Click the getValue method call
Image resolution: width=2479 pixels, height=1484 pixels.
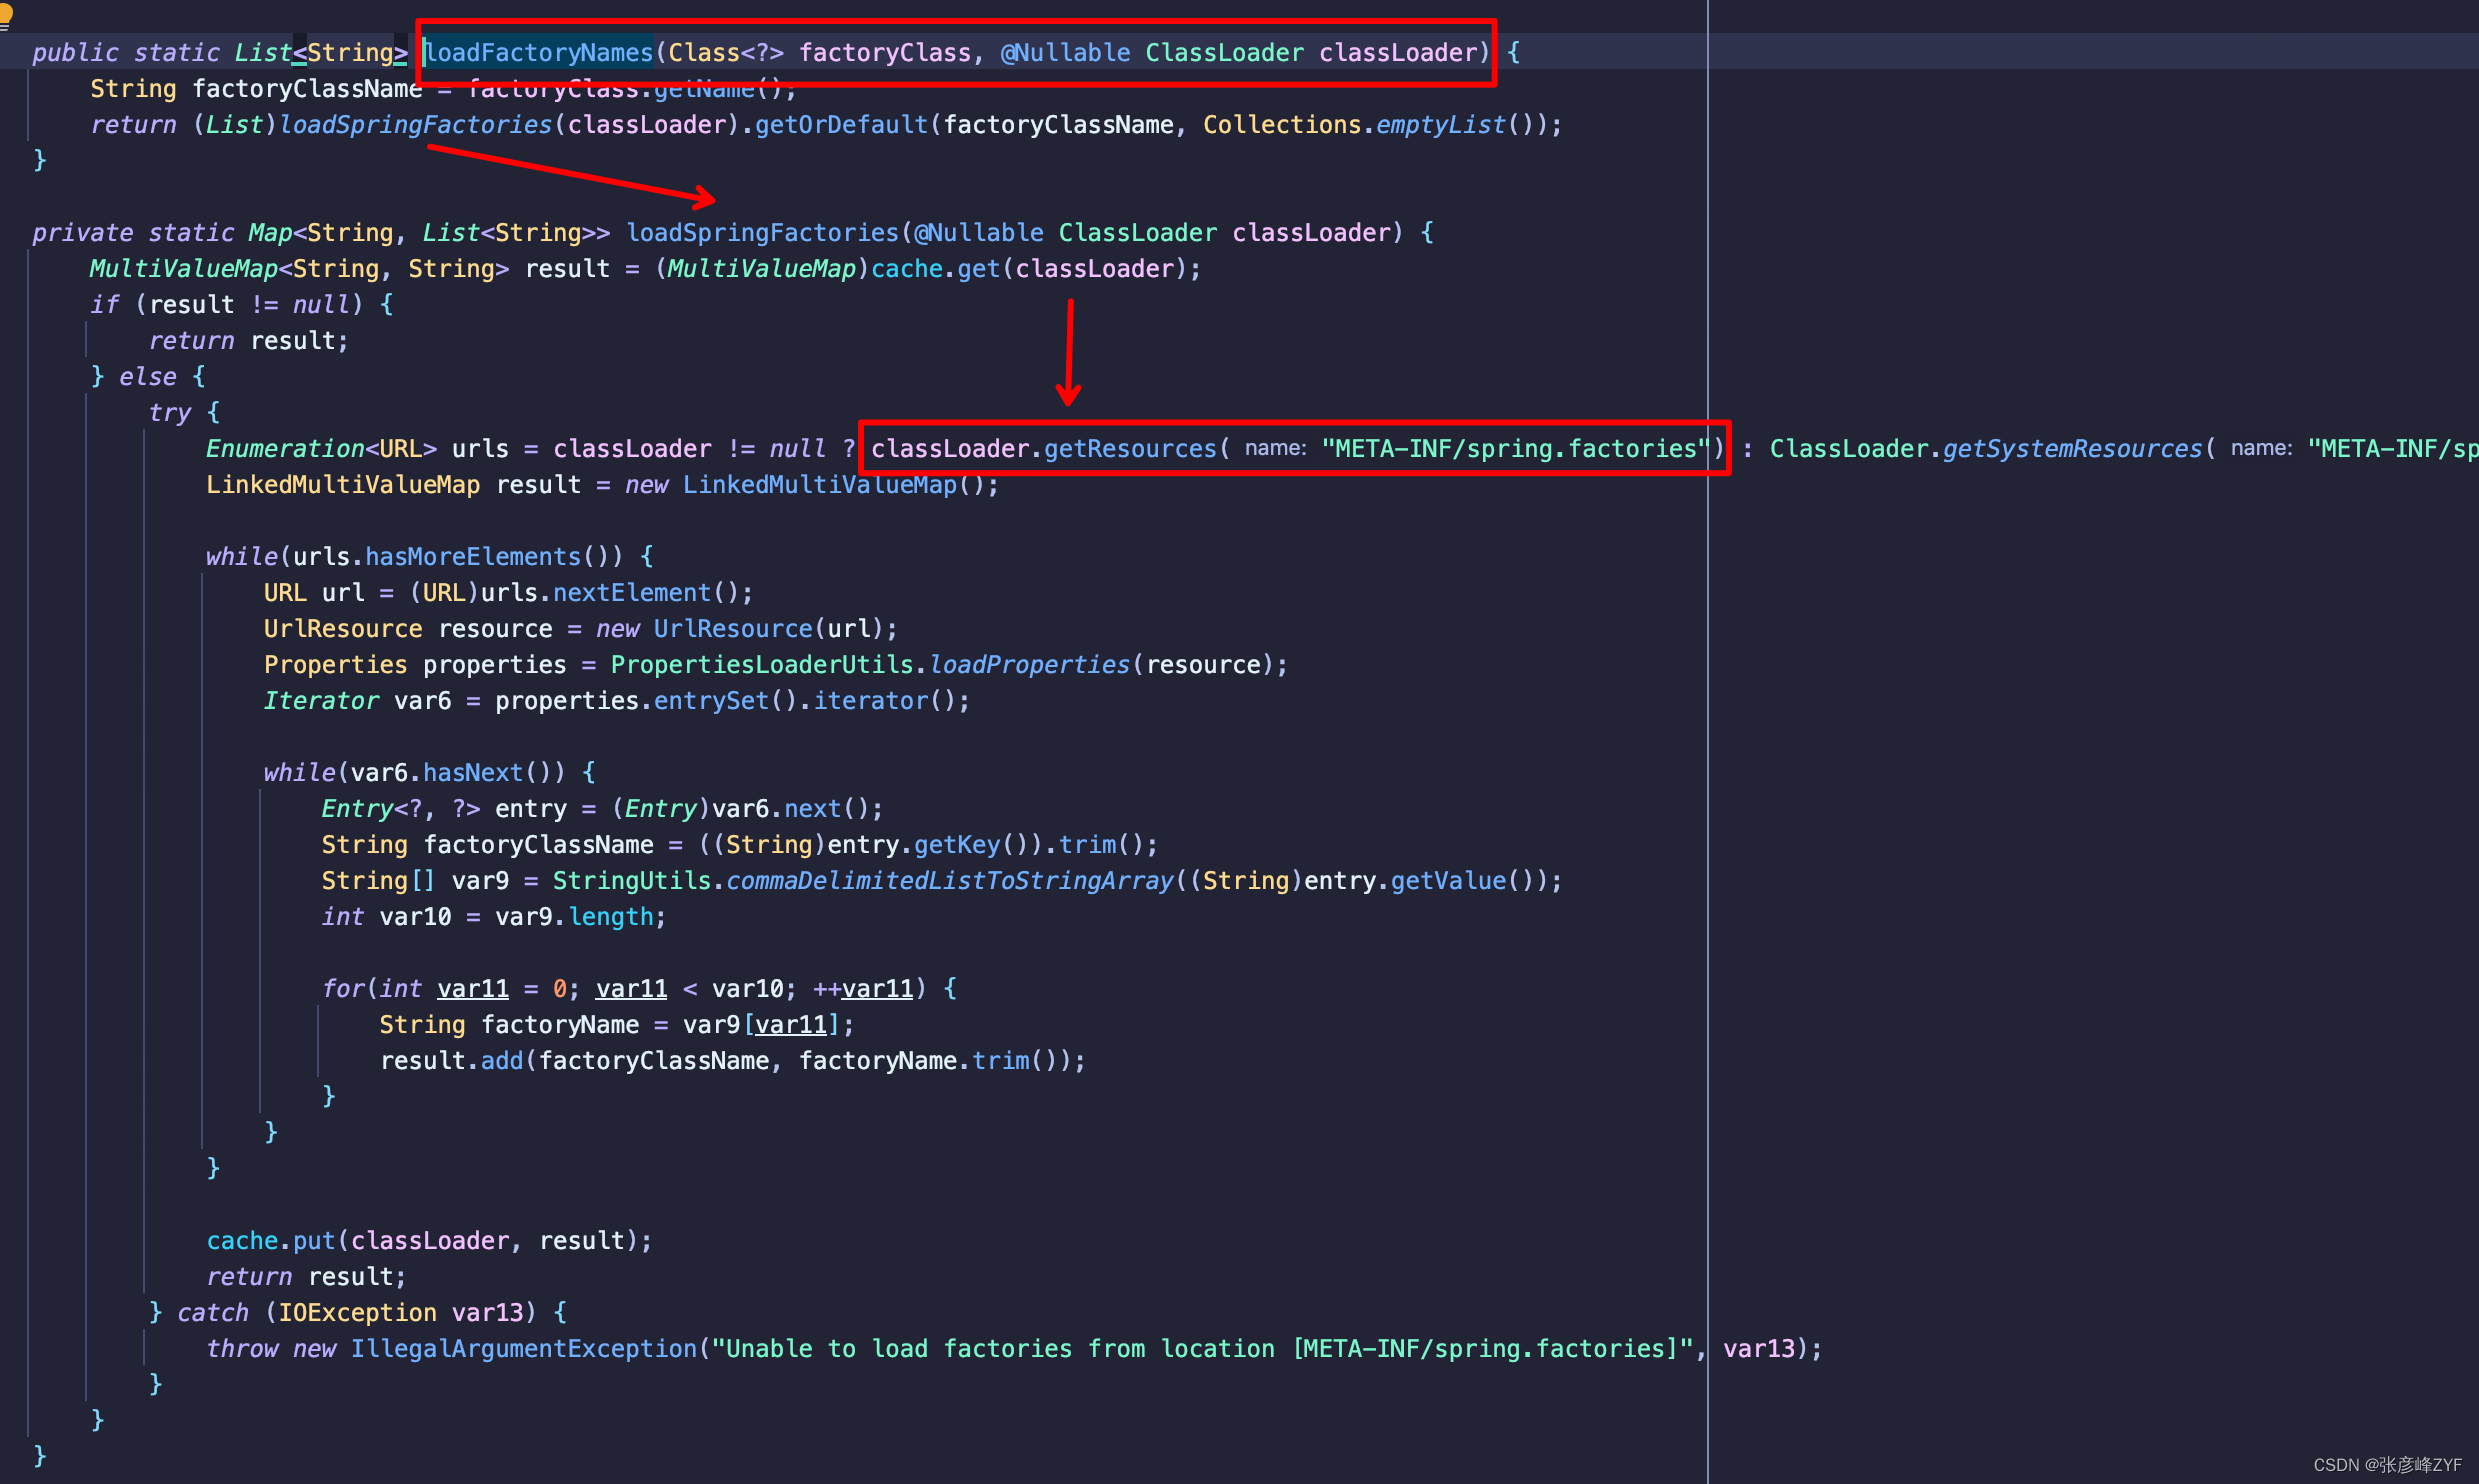(x=1448, y=880)
